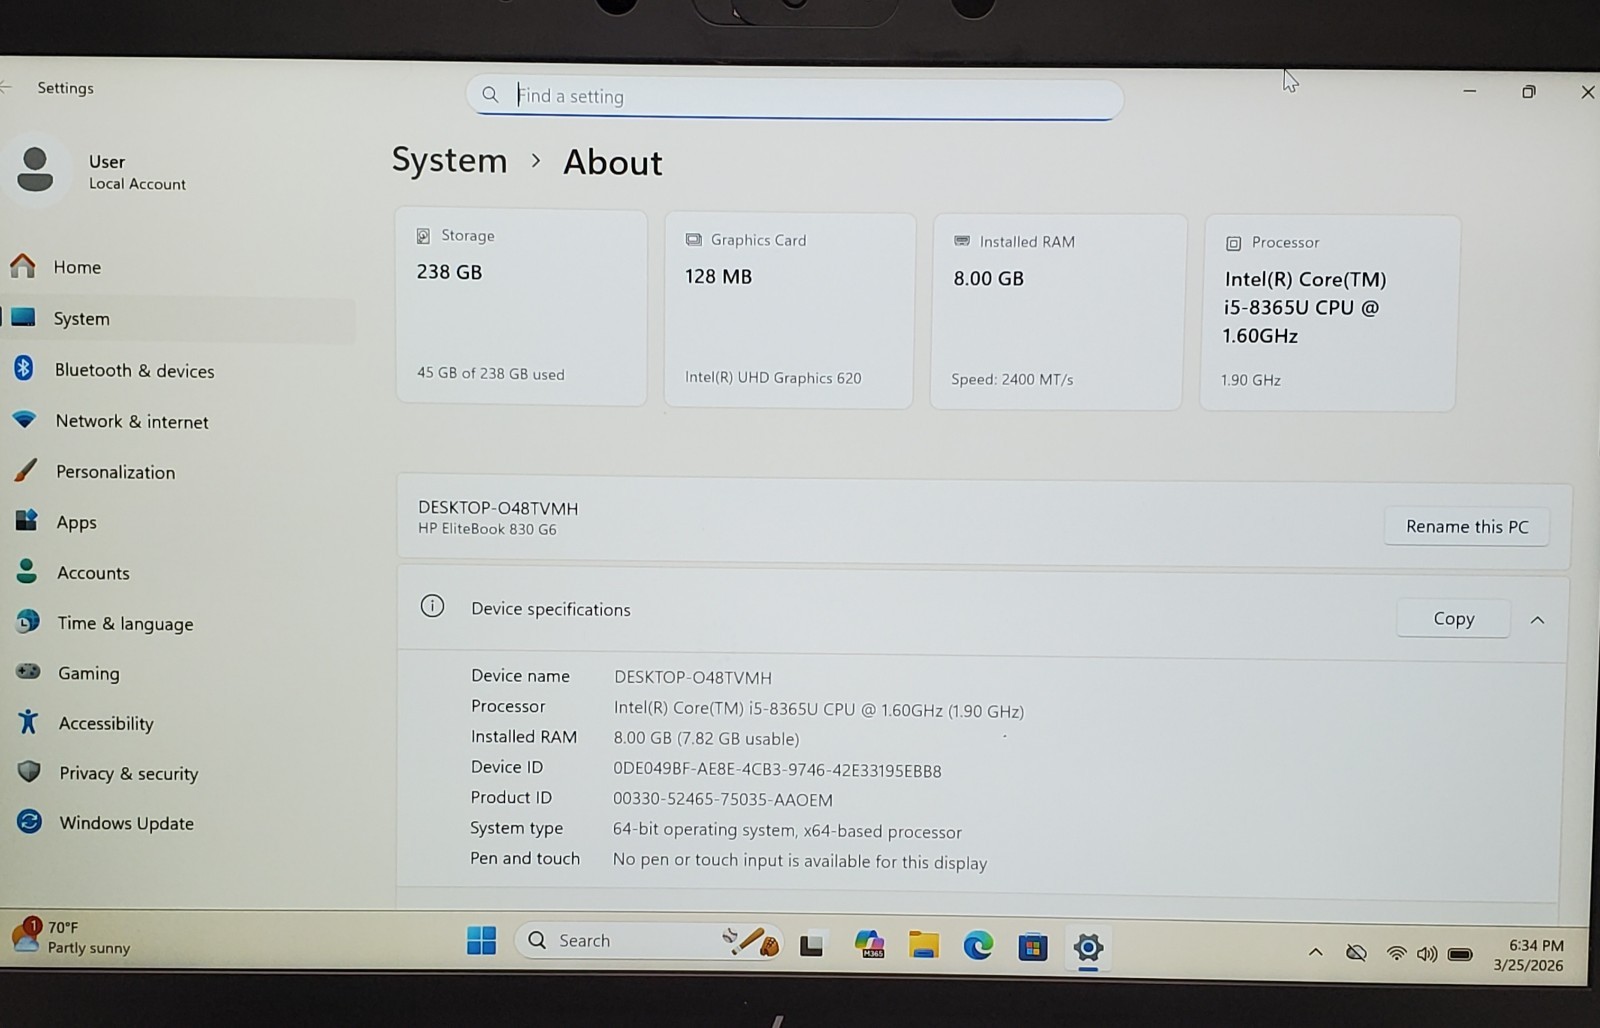Click the Accounts person icon
This screenshot has width=1600, height=1028.
(27, 571)
